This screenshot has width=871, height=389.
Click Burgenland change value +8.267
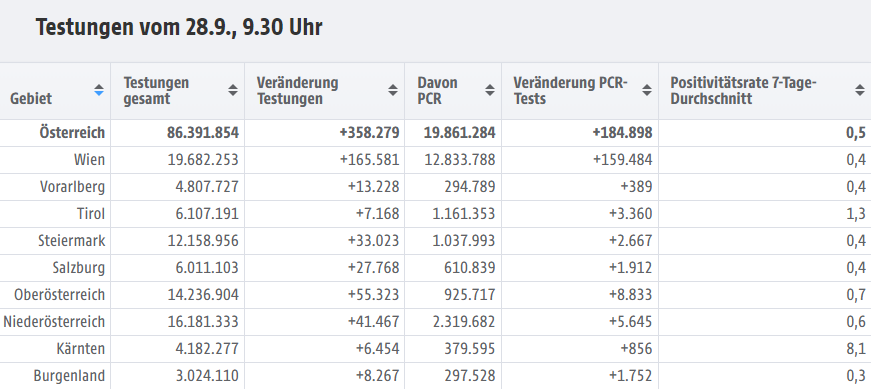[x=373, y=376]
